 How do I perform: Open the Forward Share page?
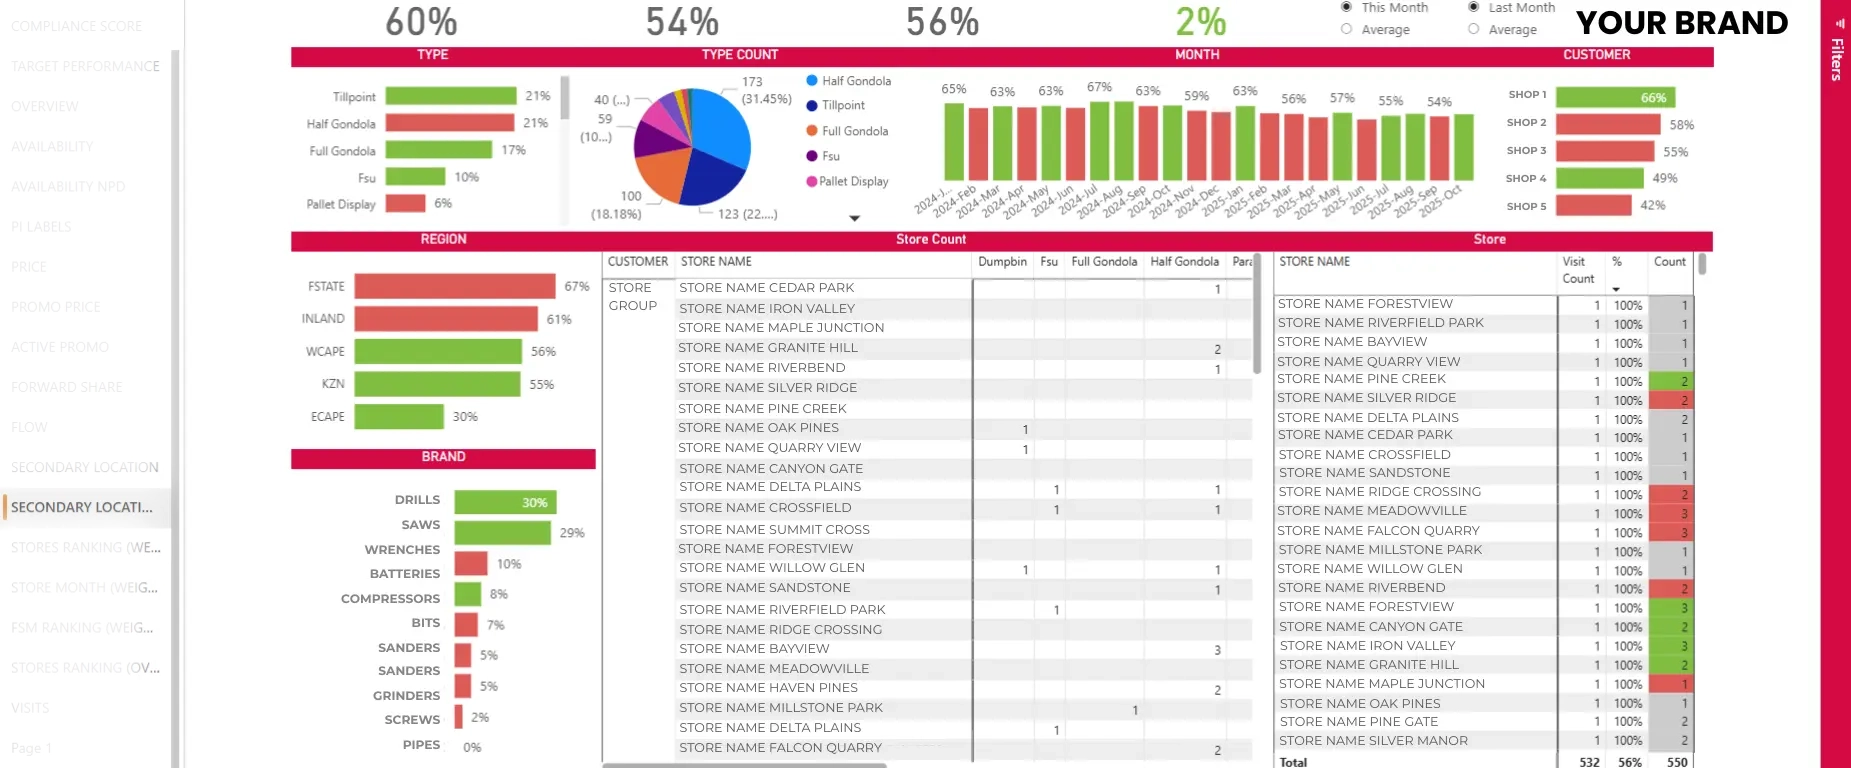coord(66,387)
